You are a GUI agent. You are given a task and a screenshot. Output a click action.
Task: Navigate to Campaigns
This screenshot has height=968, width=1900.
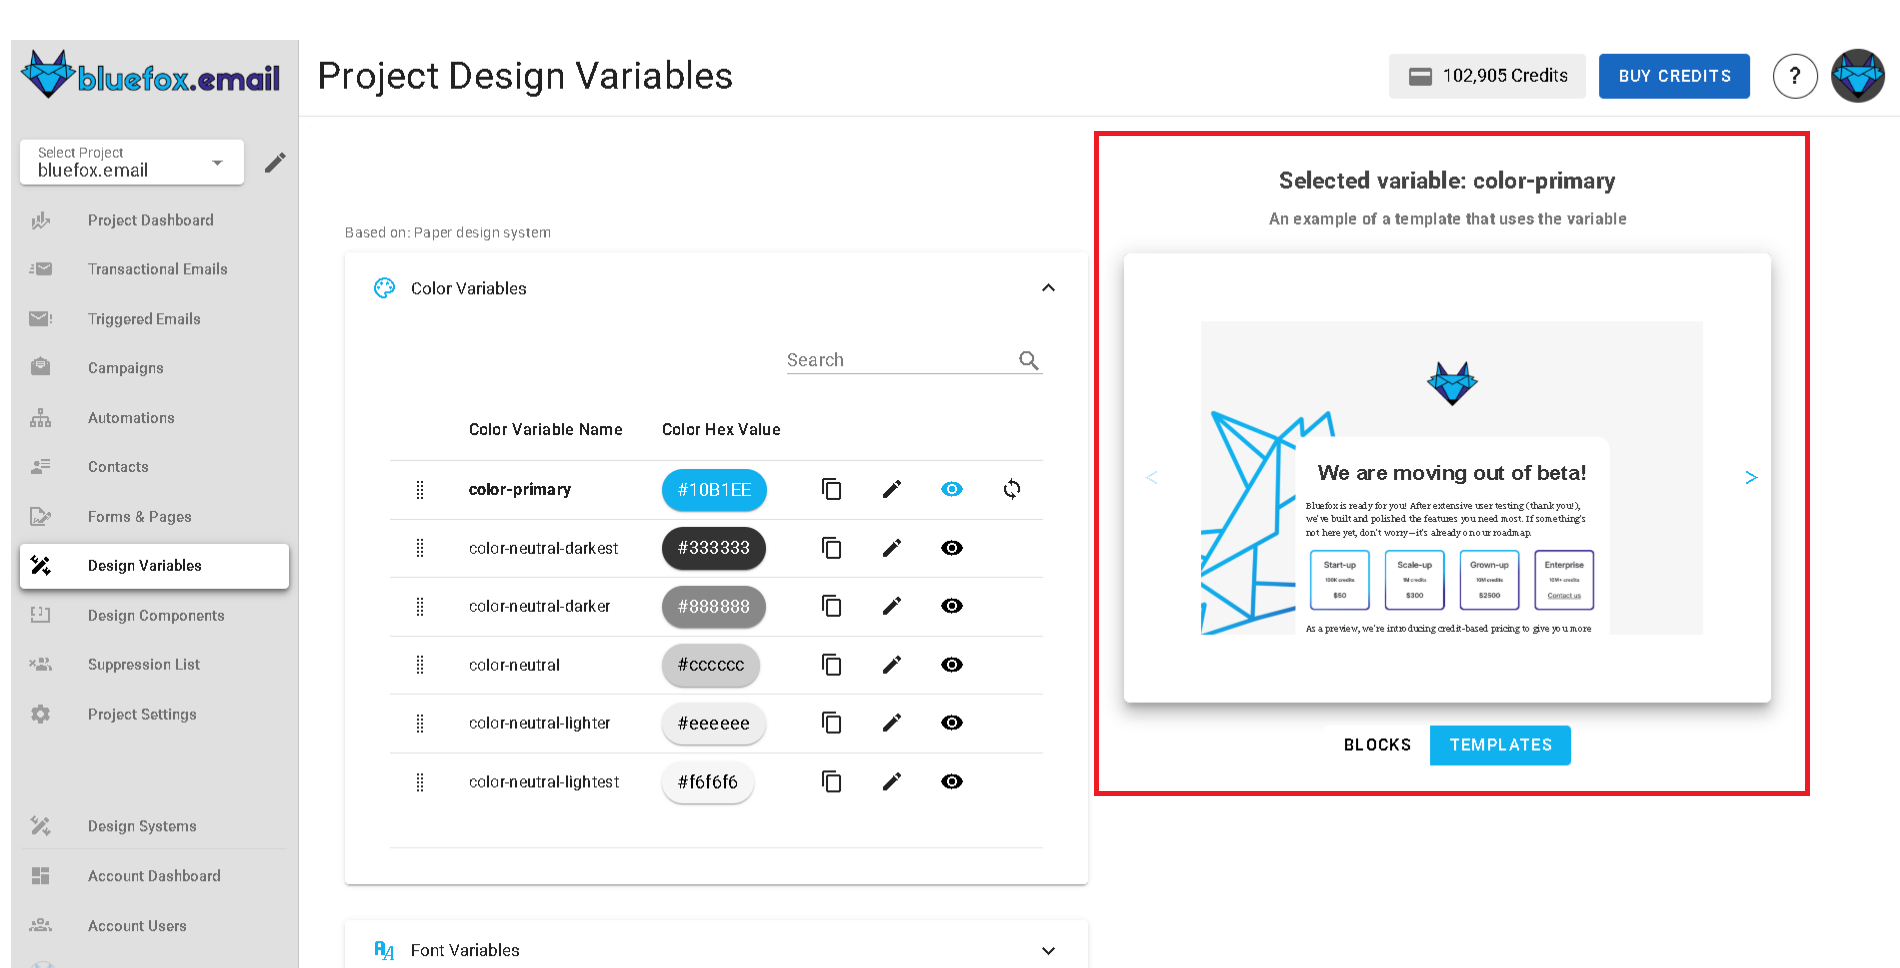[154, 368]
